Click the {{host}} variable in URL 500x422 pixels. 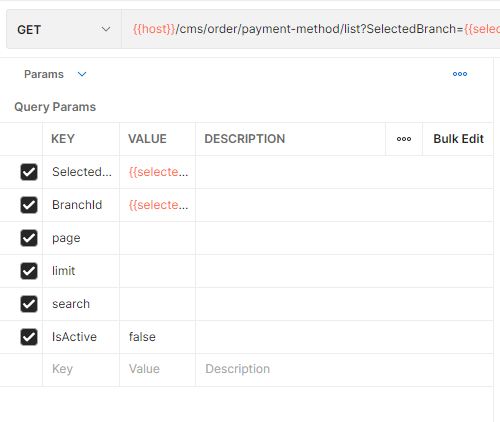point(154,29)
